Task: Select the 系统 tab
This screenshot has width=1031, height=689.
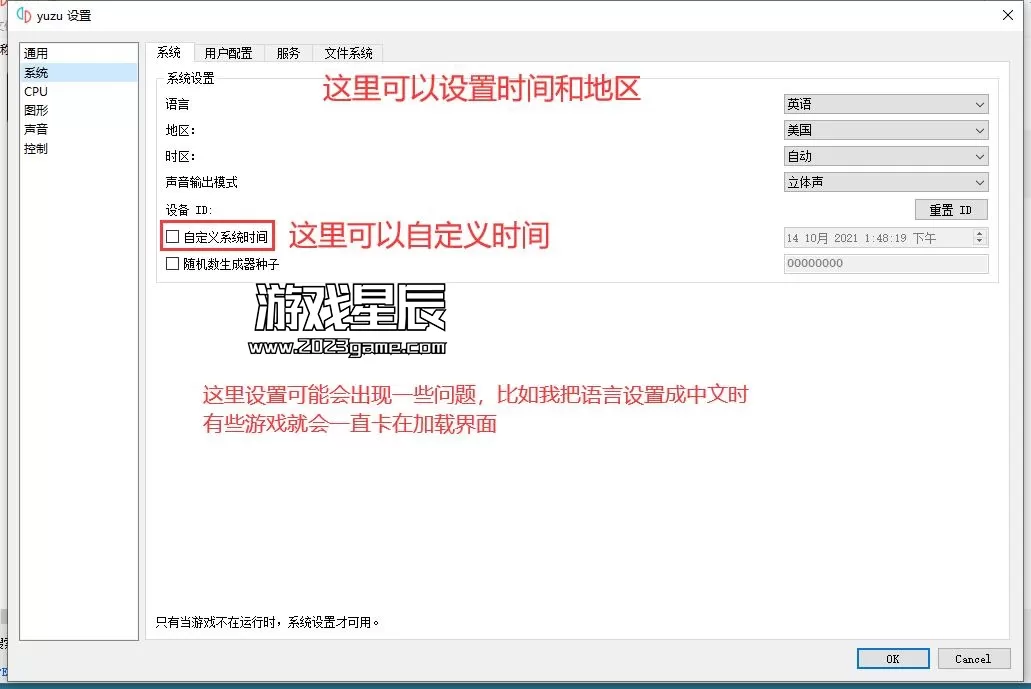Action: pyautogui.click(x=169, y=53)
